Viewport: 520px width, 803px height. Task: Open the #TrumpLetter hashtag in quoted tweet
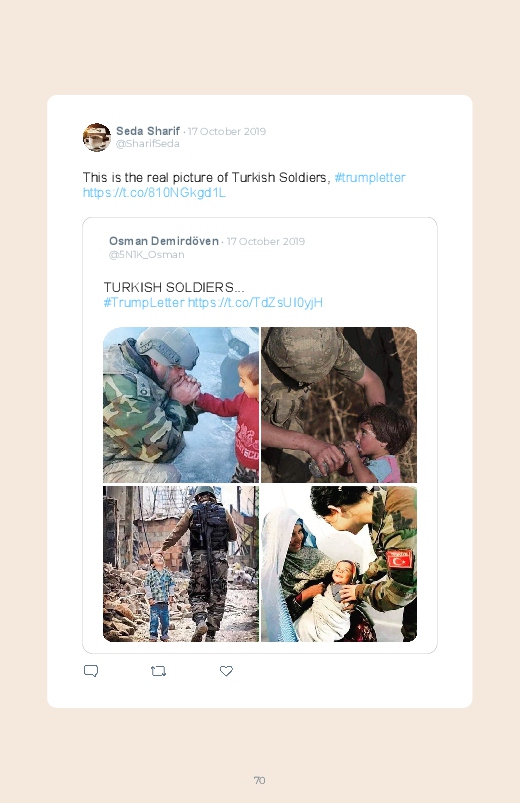pyautogui.click(x=144, y=302)
